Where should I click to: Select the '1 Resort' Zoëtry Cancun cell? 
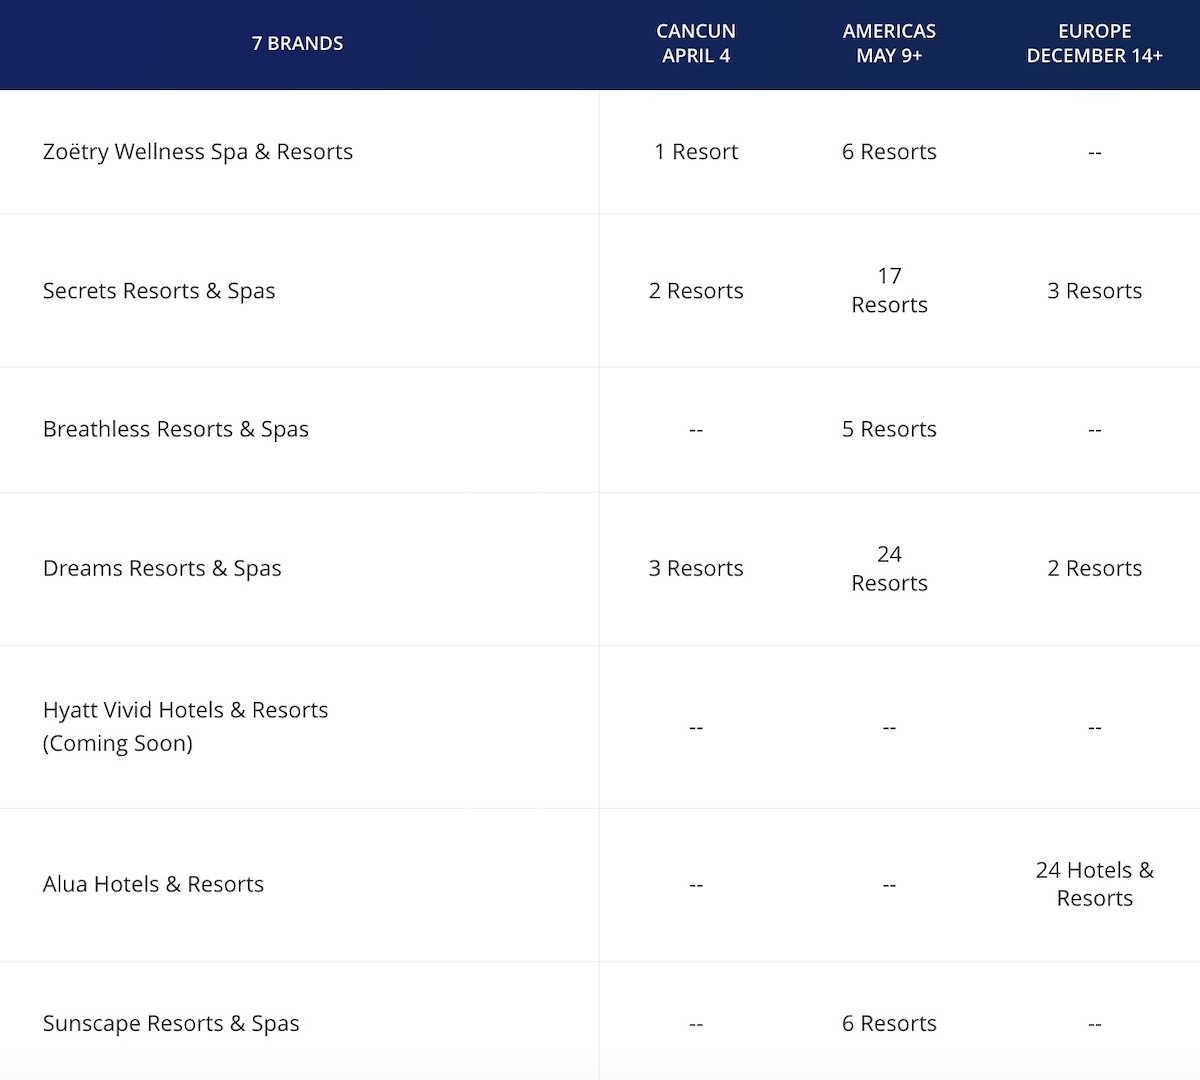click(x=696, y=152)
